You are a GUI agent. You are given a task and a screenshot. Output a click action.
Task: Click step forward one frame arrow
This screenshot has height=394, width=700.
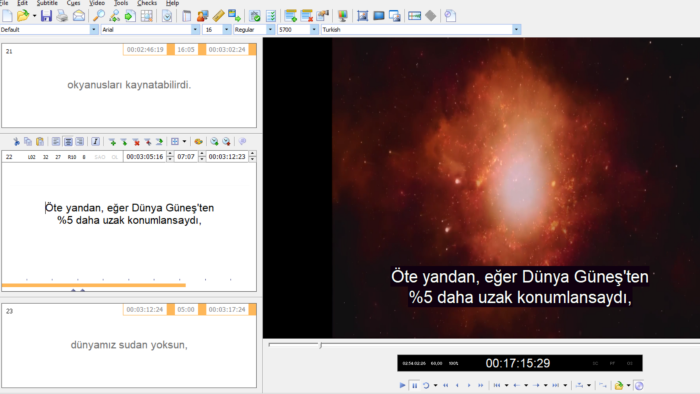pos(469,386)
